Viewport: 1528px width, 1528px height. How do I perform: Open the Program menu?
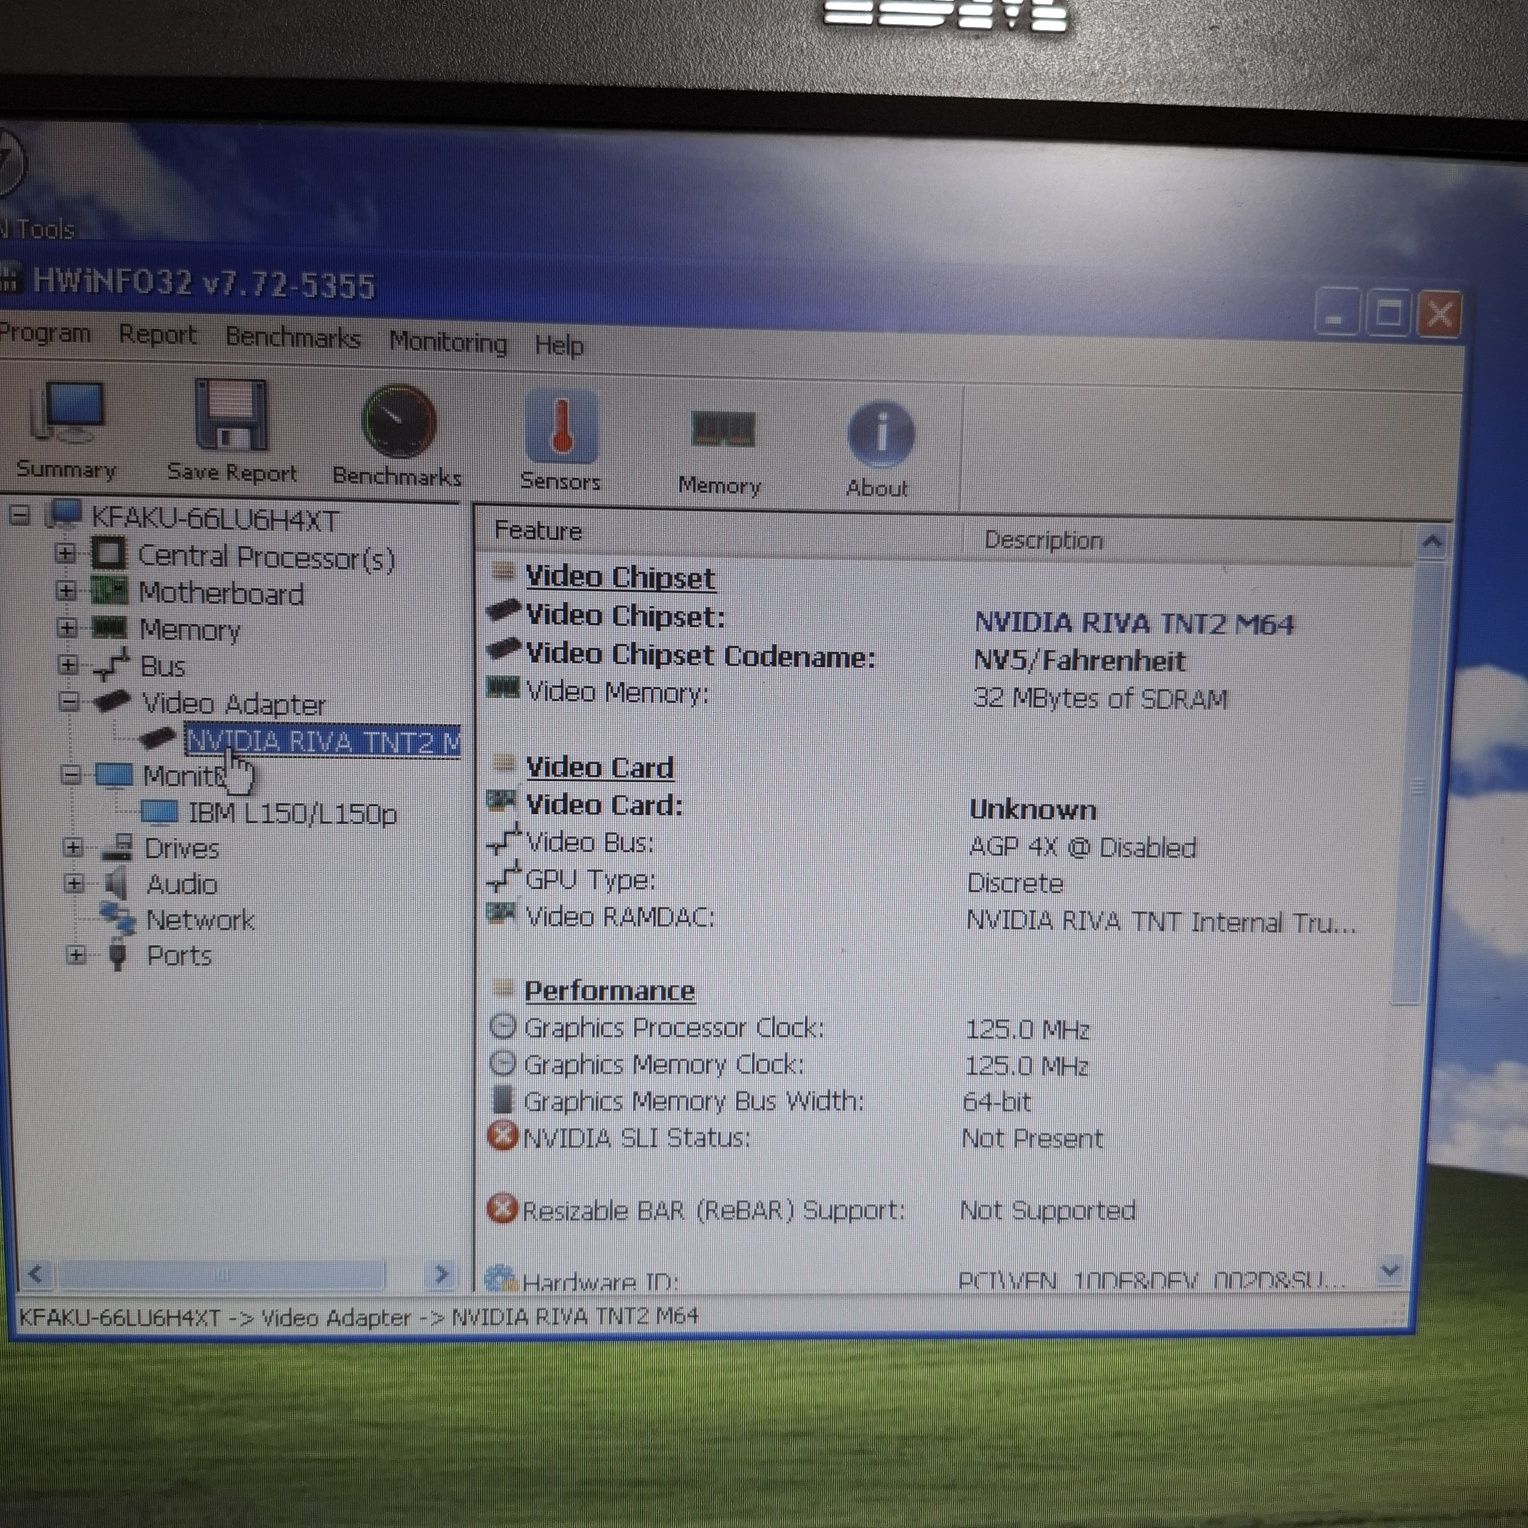pos(43,332)
